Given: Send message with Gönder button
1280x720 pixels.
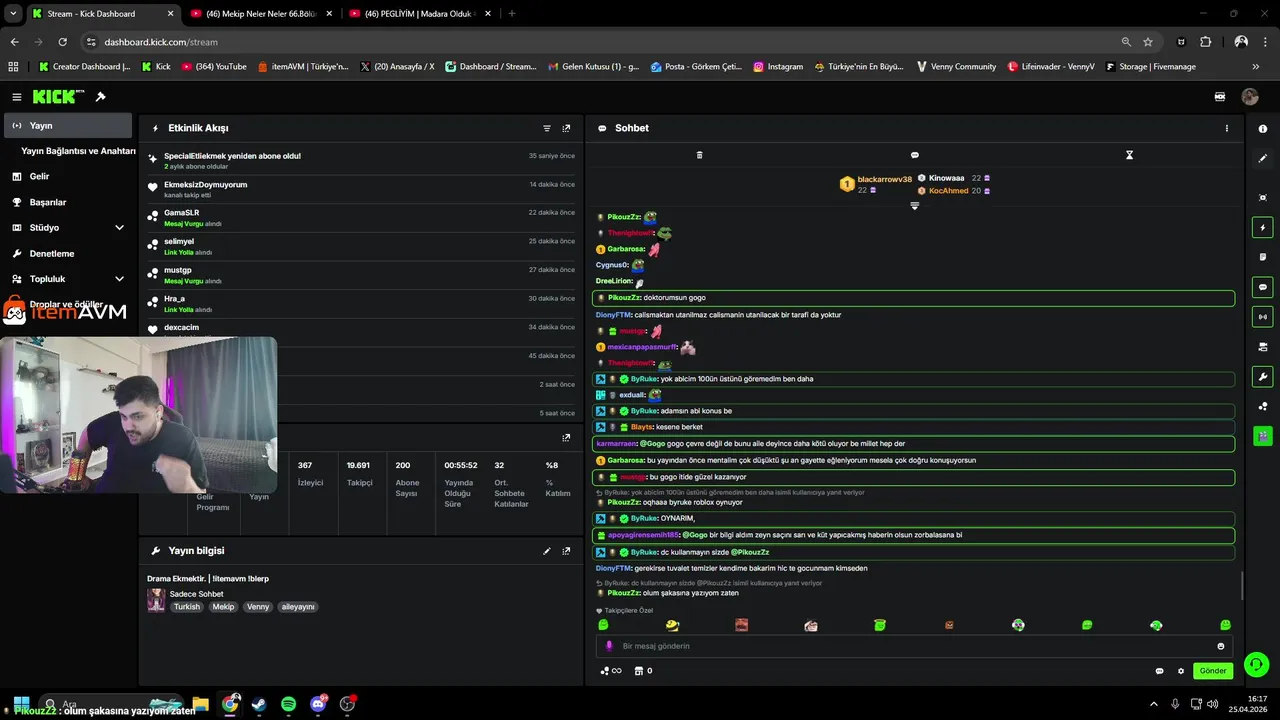Looking at the screenshot, I should tap(1213, 671).
